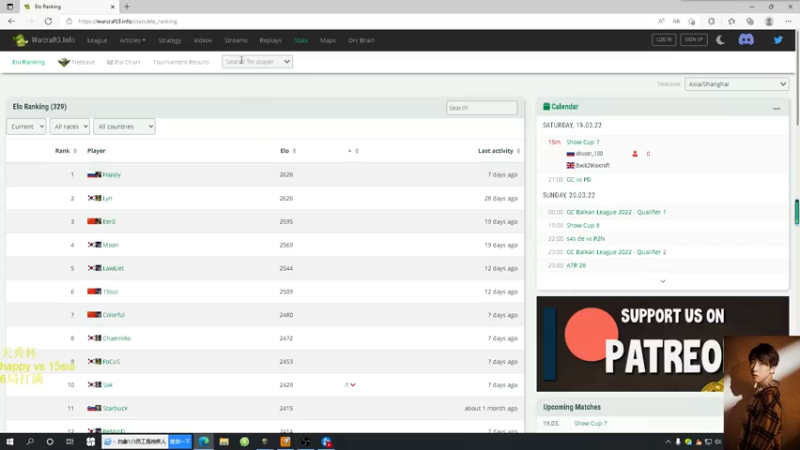Open player Moon's profile link
Viewport: 800px width, 450px height.
coord(110,245)
